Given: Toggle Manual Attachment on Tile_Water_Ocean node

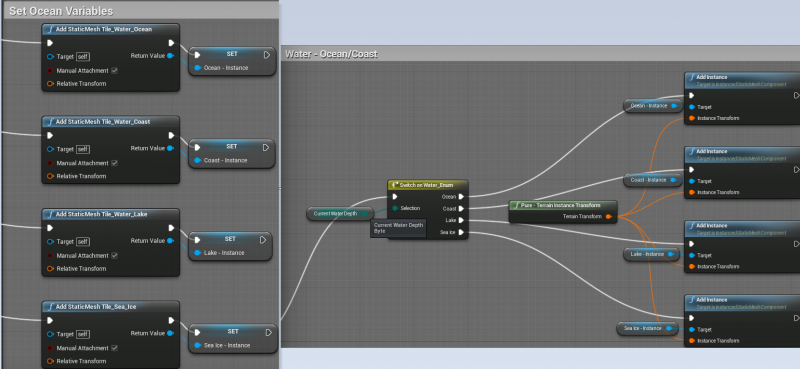Looking at the screenshot, I should [114, 70].
